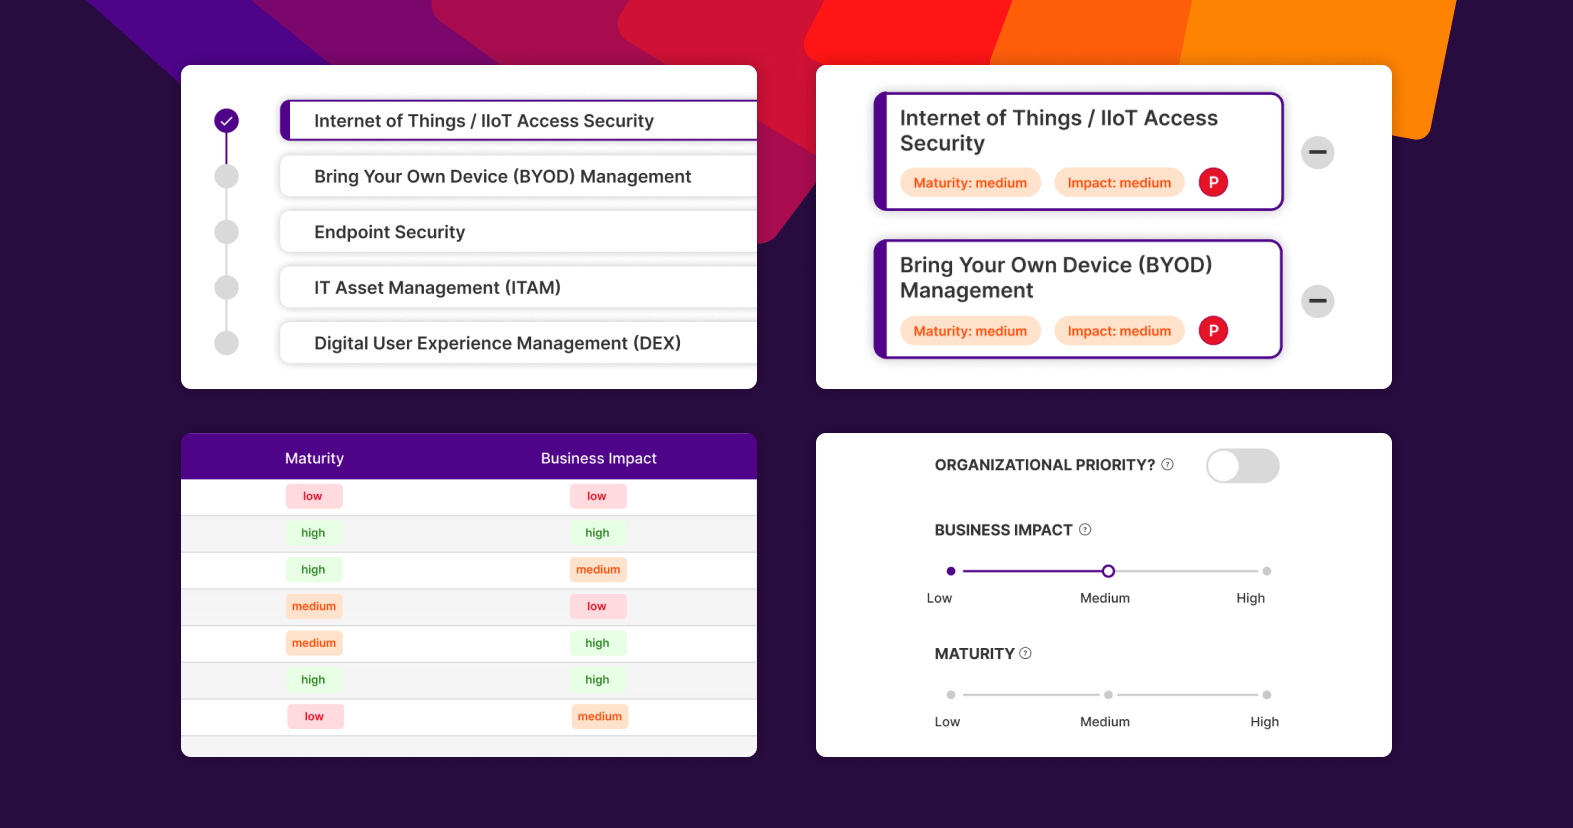The image size is (1573, 828).
Task: Click Maturity: medium tag on IoT card
Action: 970,183
